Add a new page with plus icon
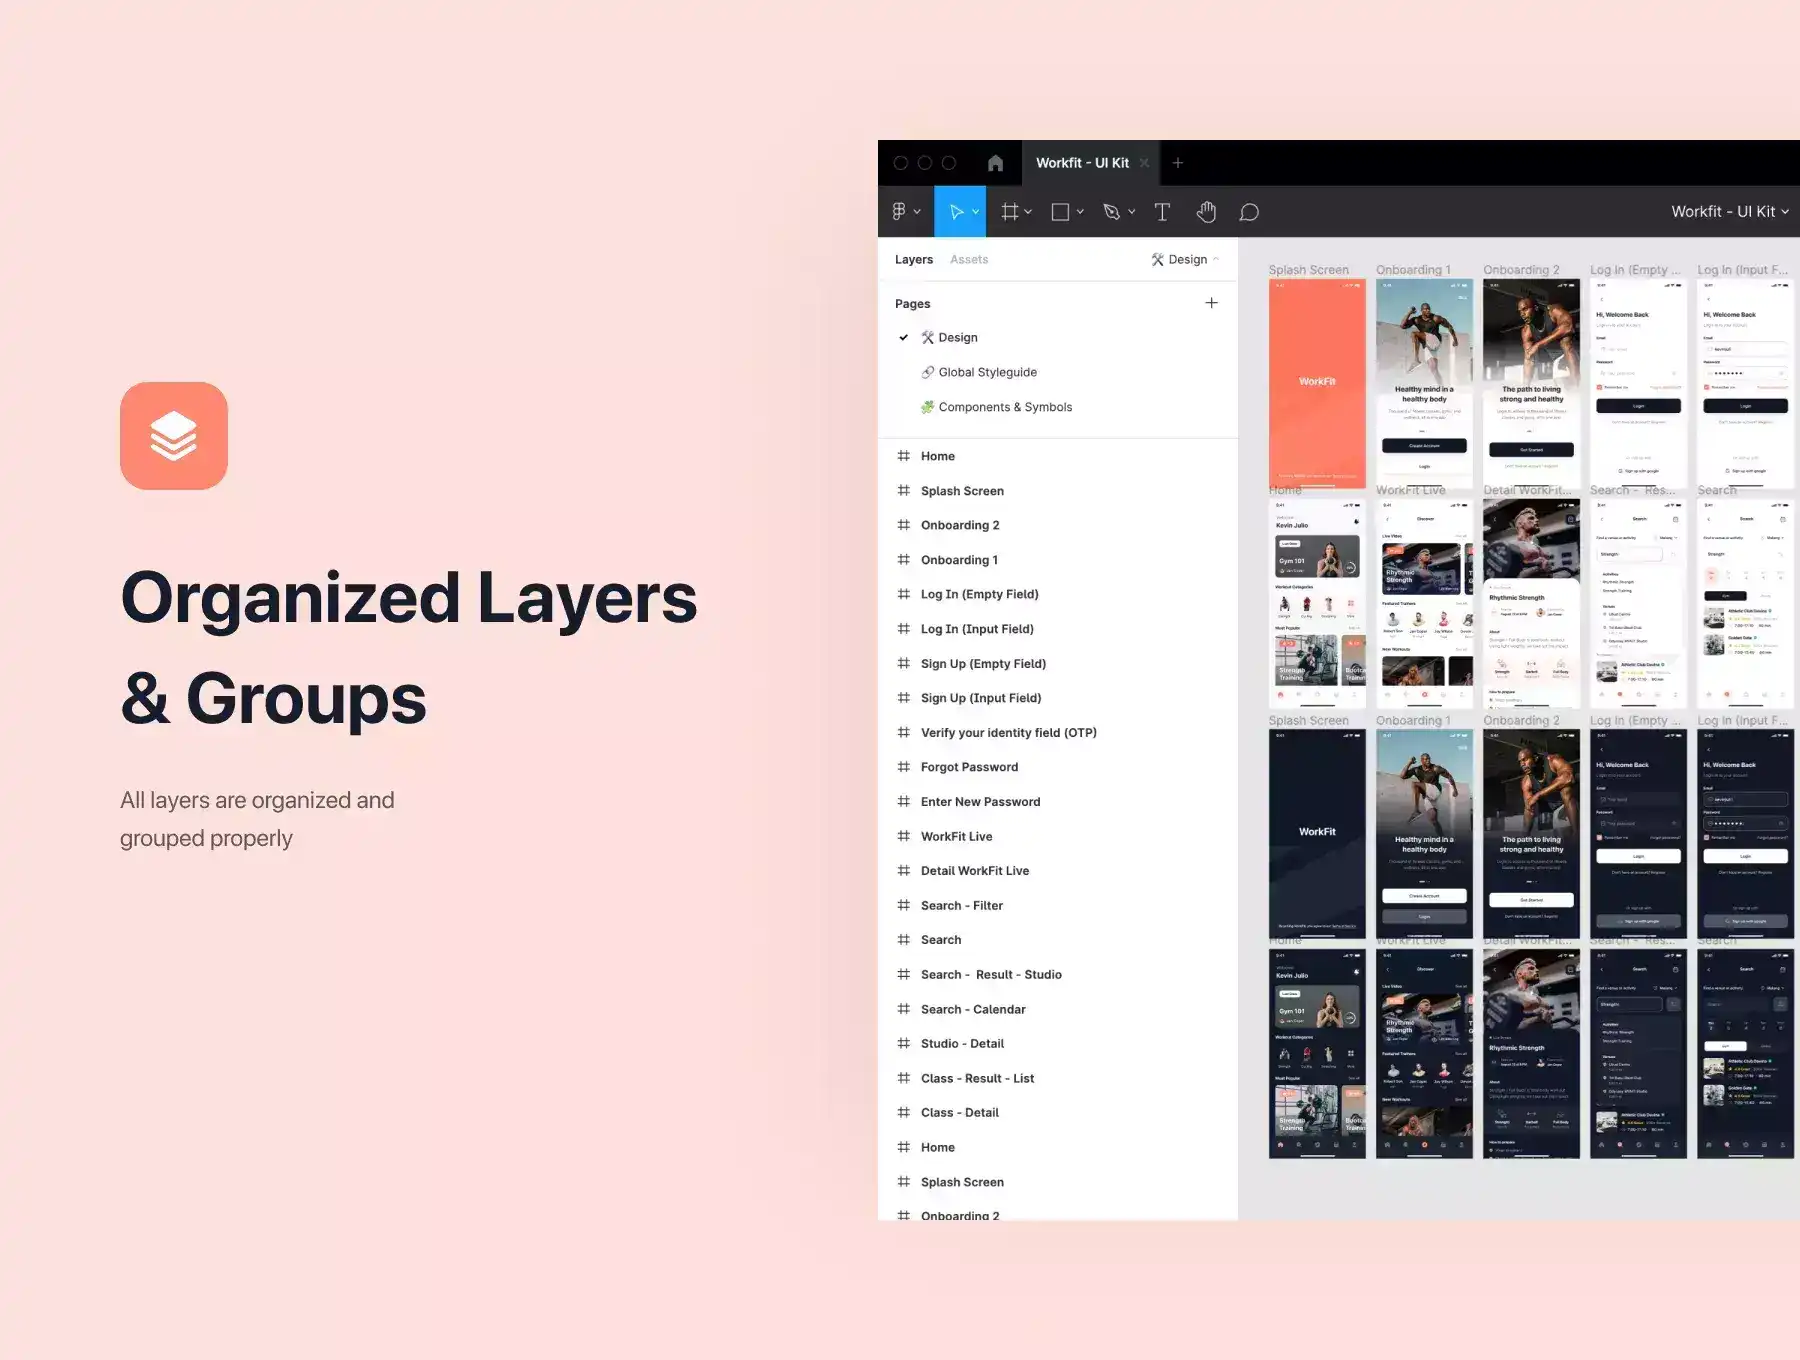 click(x=1211, y=303)
